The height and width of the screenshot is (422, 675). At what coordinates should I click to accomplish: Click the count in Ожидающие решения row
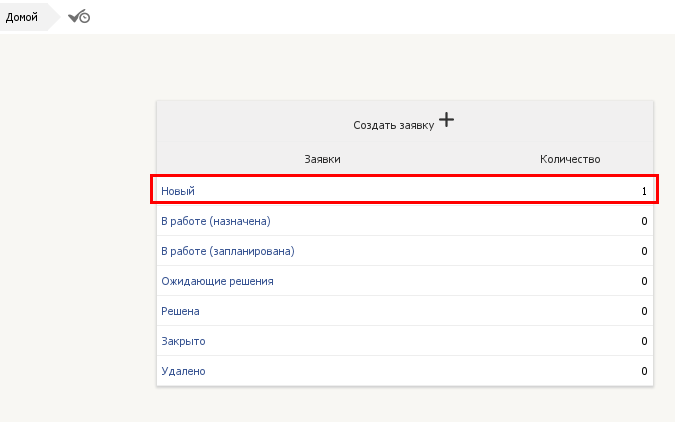[644, 281]
